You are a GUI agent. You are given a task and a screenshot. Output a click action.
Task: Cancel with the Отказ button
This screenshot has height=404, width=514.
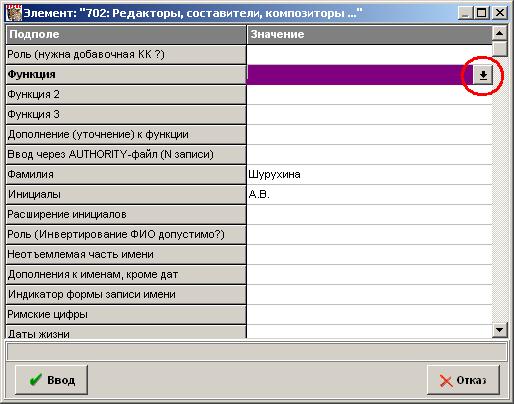pos(463,380)
